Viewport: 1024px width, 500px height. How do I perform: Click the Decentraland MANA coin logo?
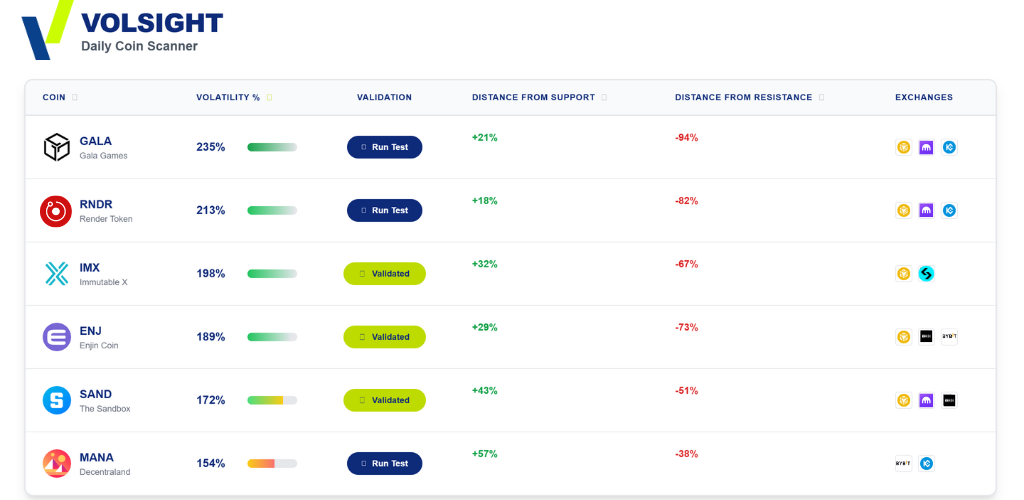pyautogui.click(x=56, y=463)
